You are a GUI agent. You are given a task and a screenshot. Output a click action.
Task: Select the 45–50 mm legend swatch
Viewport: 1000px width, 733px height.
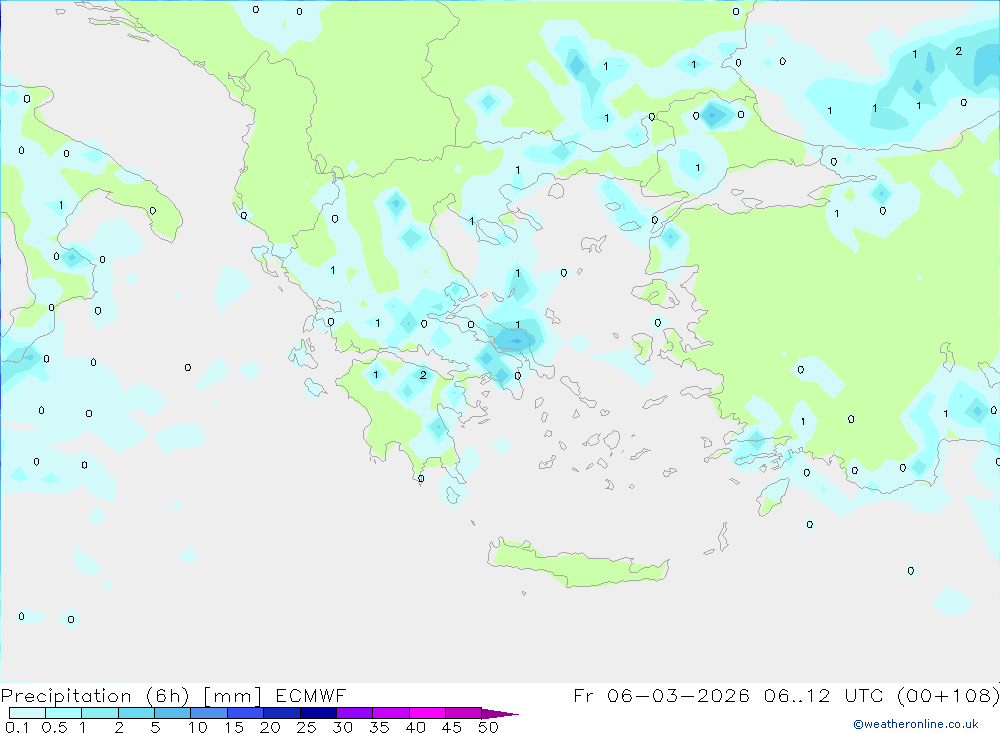[x=464, y=713]
